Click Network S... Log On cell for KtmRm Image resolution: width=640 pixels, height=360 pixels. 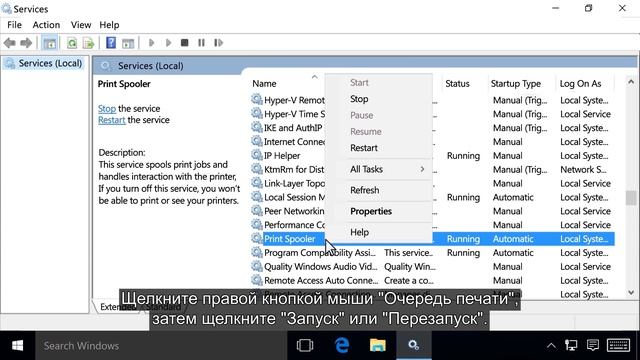pos(583,169)
